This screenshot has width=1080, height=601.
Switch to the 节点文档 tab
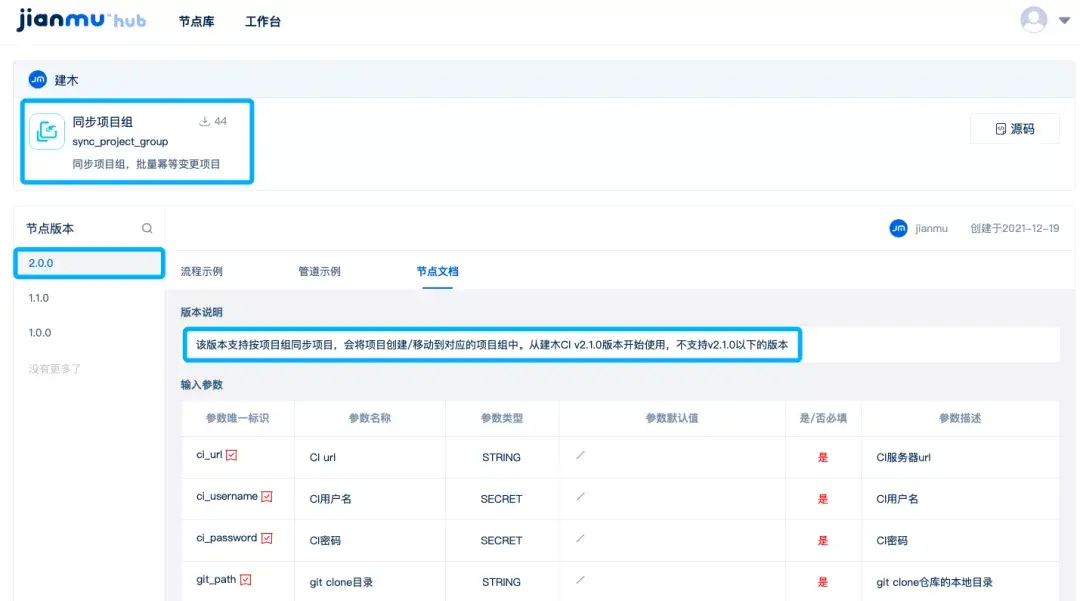[x=437, y=271]
